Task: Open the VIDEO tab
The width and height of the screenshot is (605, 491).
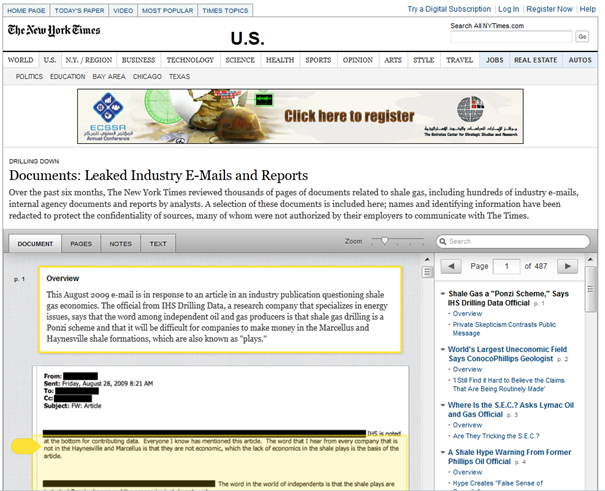Action: tap(123, 10)
